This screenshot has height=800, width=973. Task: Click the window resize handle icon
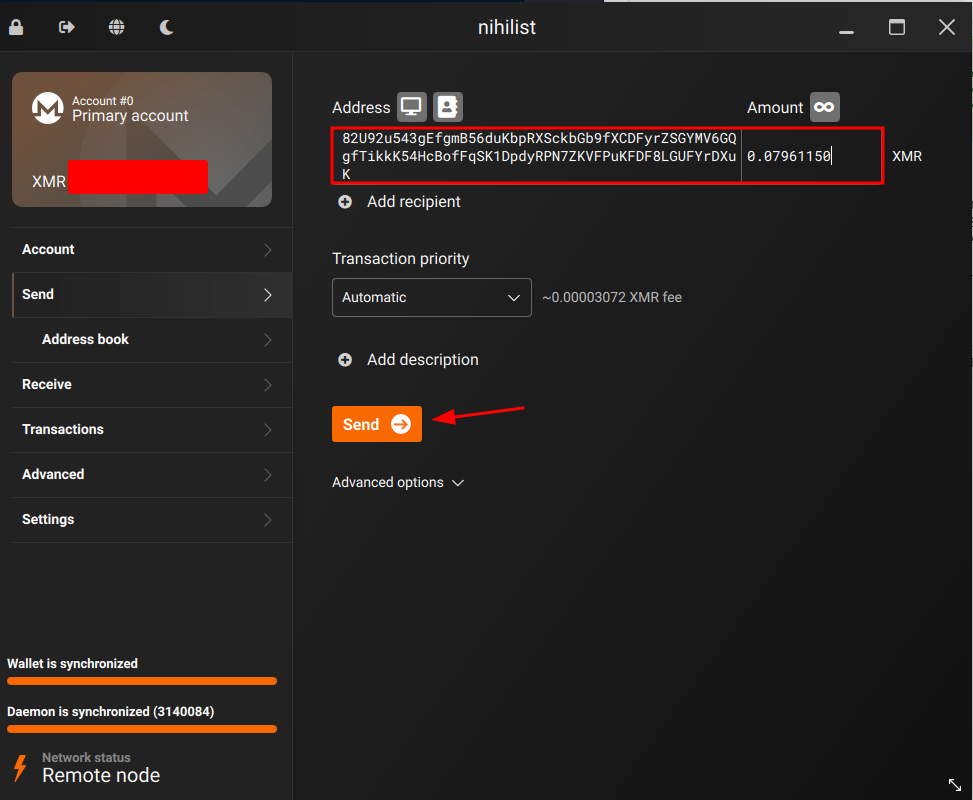pyautogui.click(x=954, y=784)
